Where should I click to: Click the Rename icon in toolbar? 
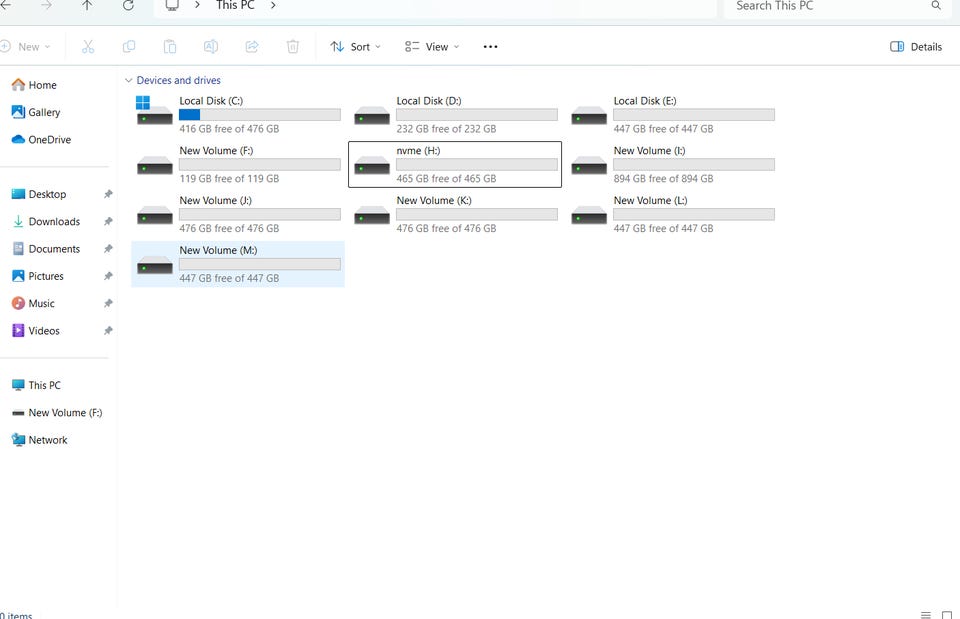[211, 47]
